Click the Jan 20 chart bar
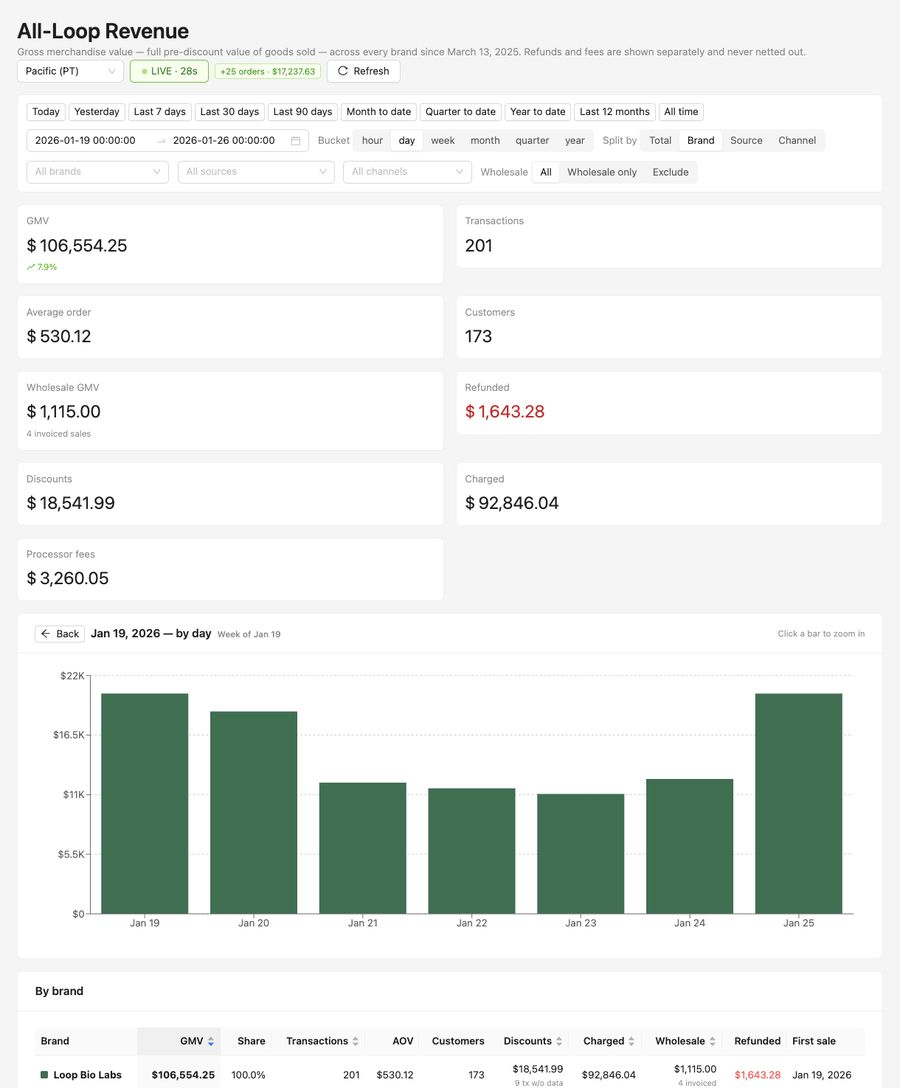Image resolution: width=900 pixels, height=1088 pixels. (x=253, y=813)
